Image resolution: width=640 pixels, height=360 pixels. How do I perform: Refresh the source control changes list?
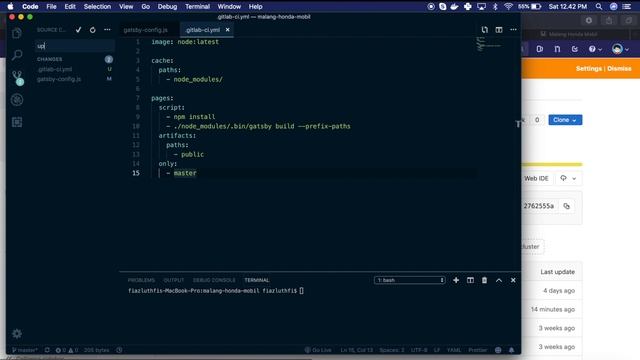93,30
